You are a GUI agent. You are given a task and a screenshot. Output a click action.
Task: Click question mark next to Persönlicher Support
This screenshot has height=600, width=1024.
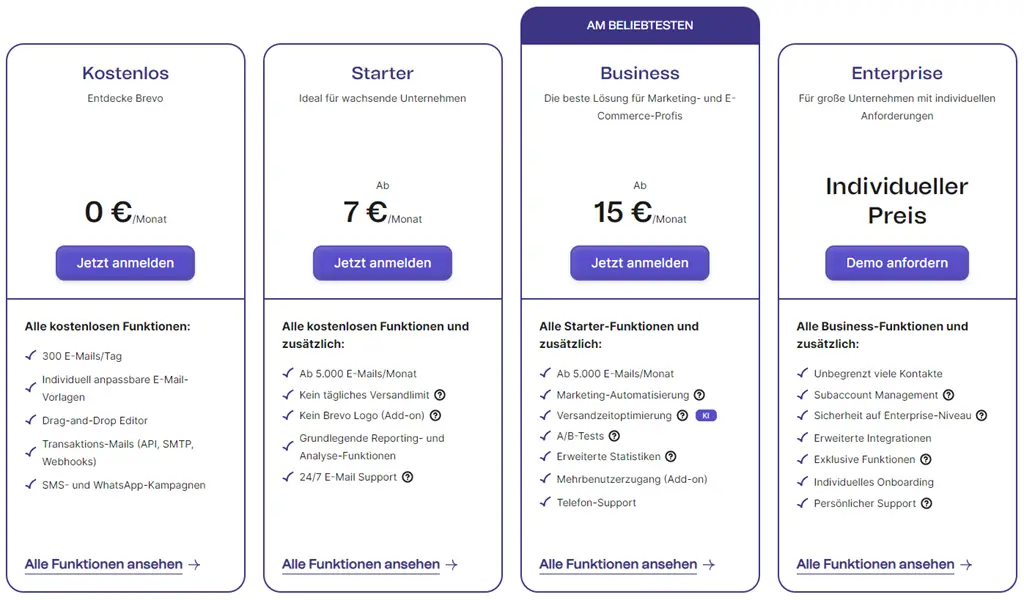pos(927,503)
